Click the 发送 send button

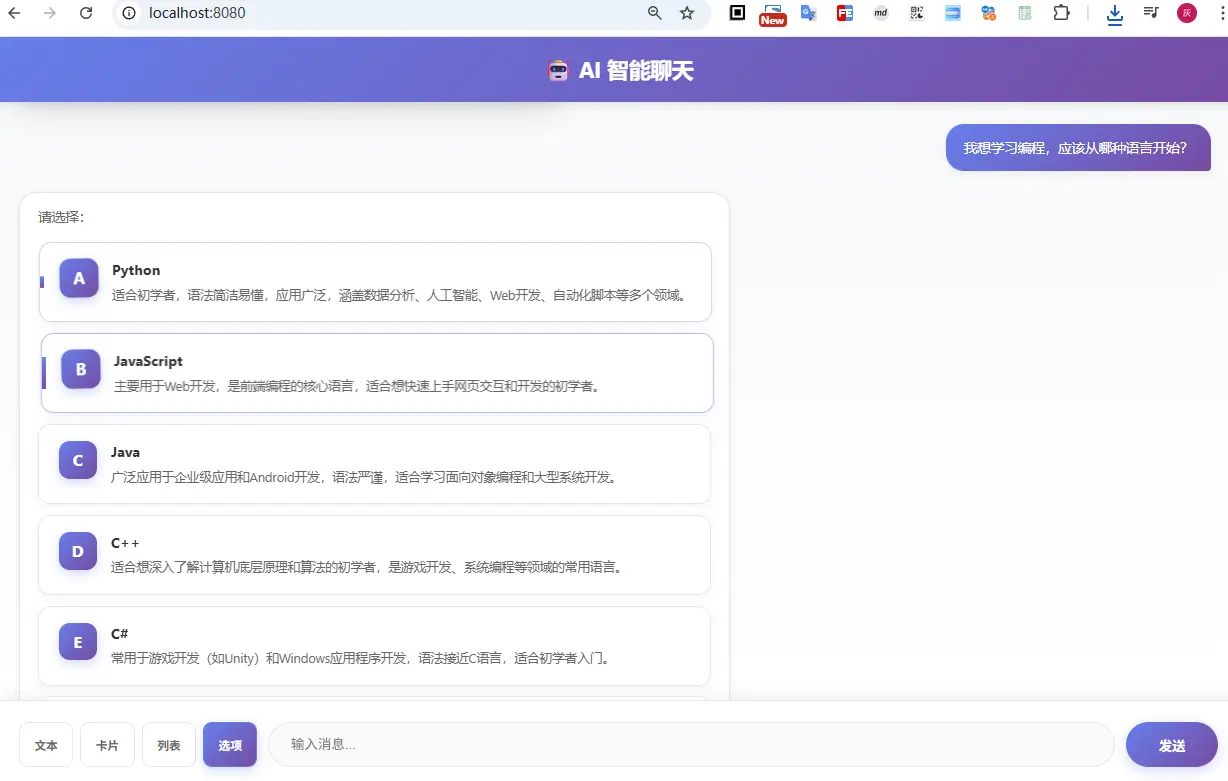point(1171,744)
